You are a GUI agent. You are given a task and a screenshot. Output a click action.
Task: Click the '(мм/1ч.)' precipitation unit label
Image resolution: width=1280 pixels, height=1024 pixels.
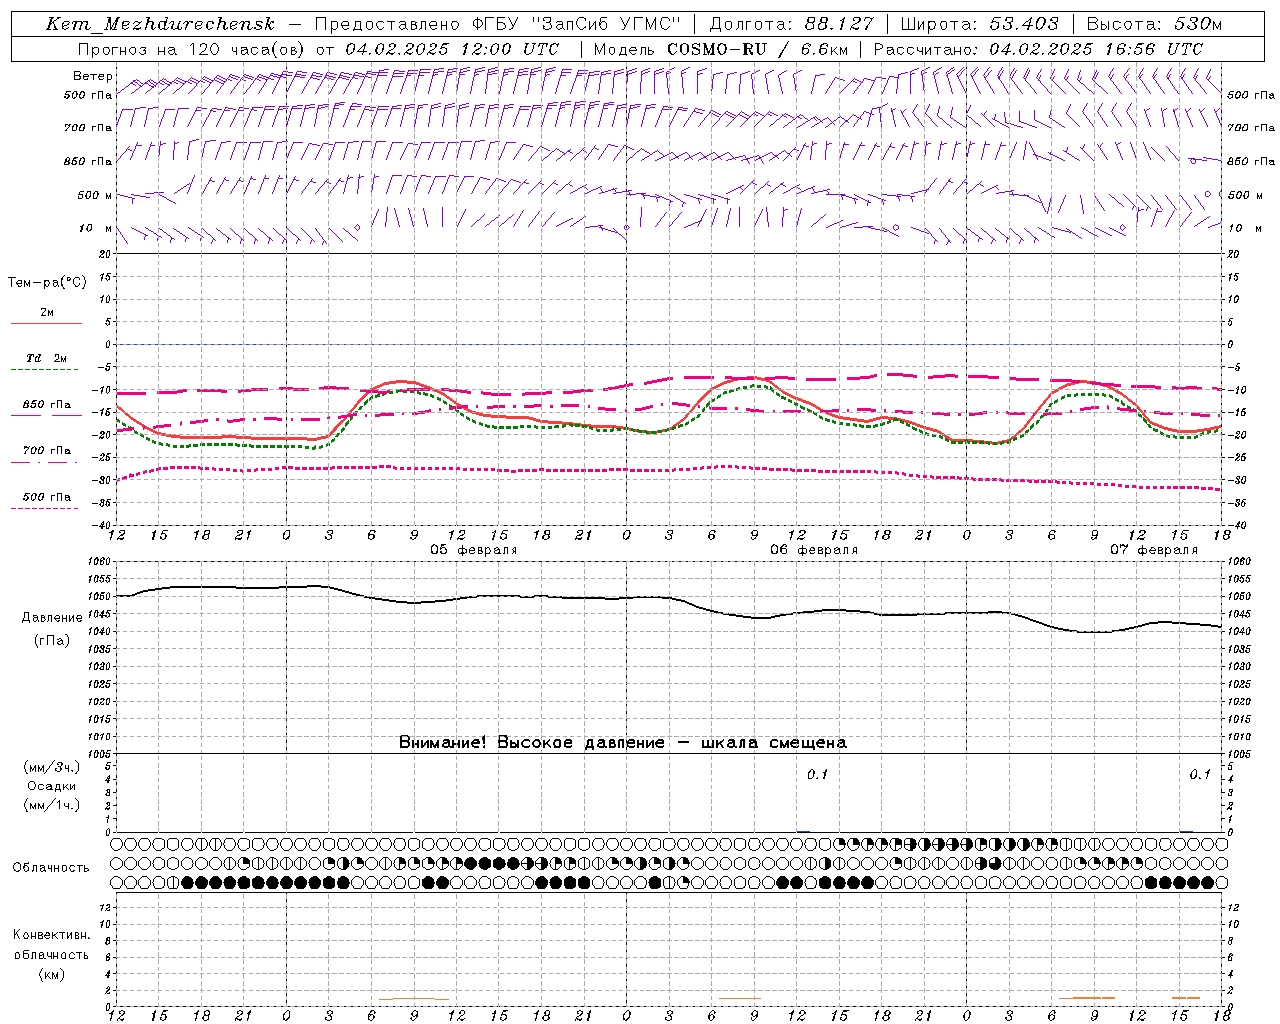[x=52, y=805]
